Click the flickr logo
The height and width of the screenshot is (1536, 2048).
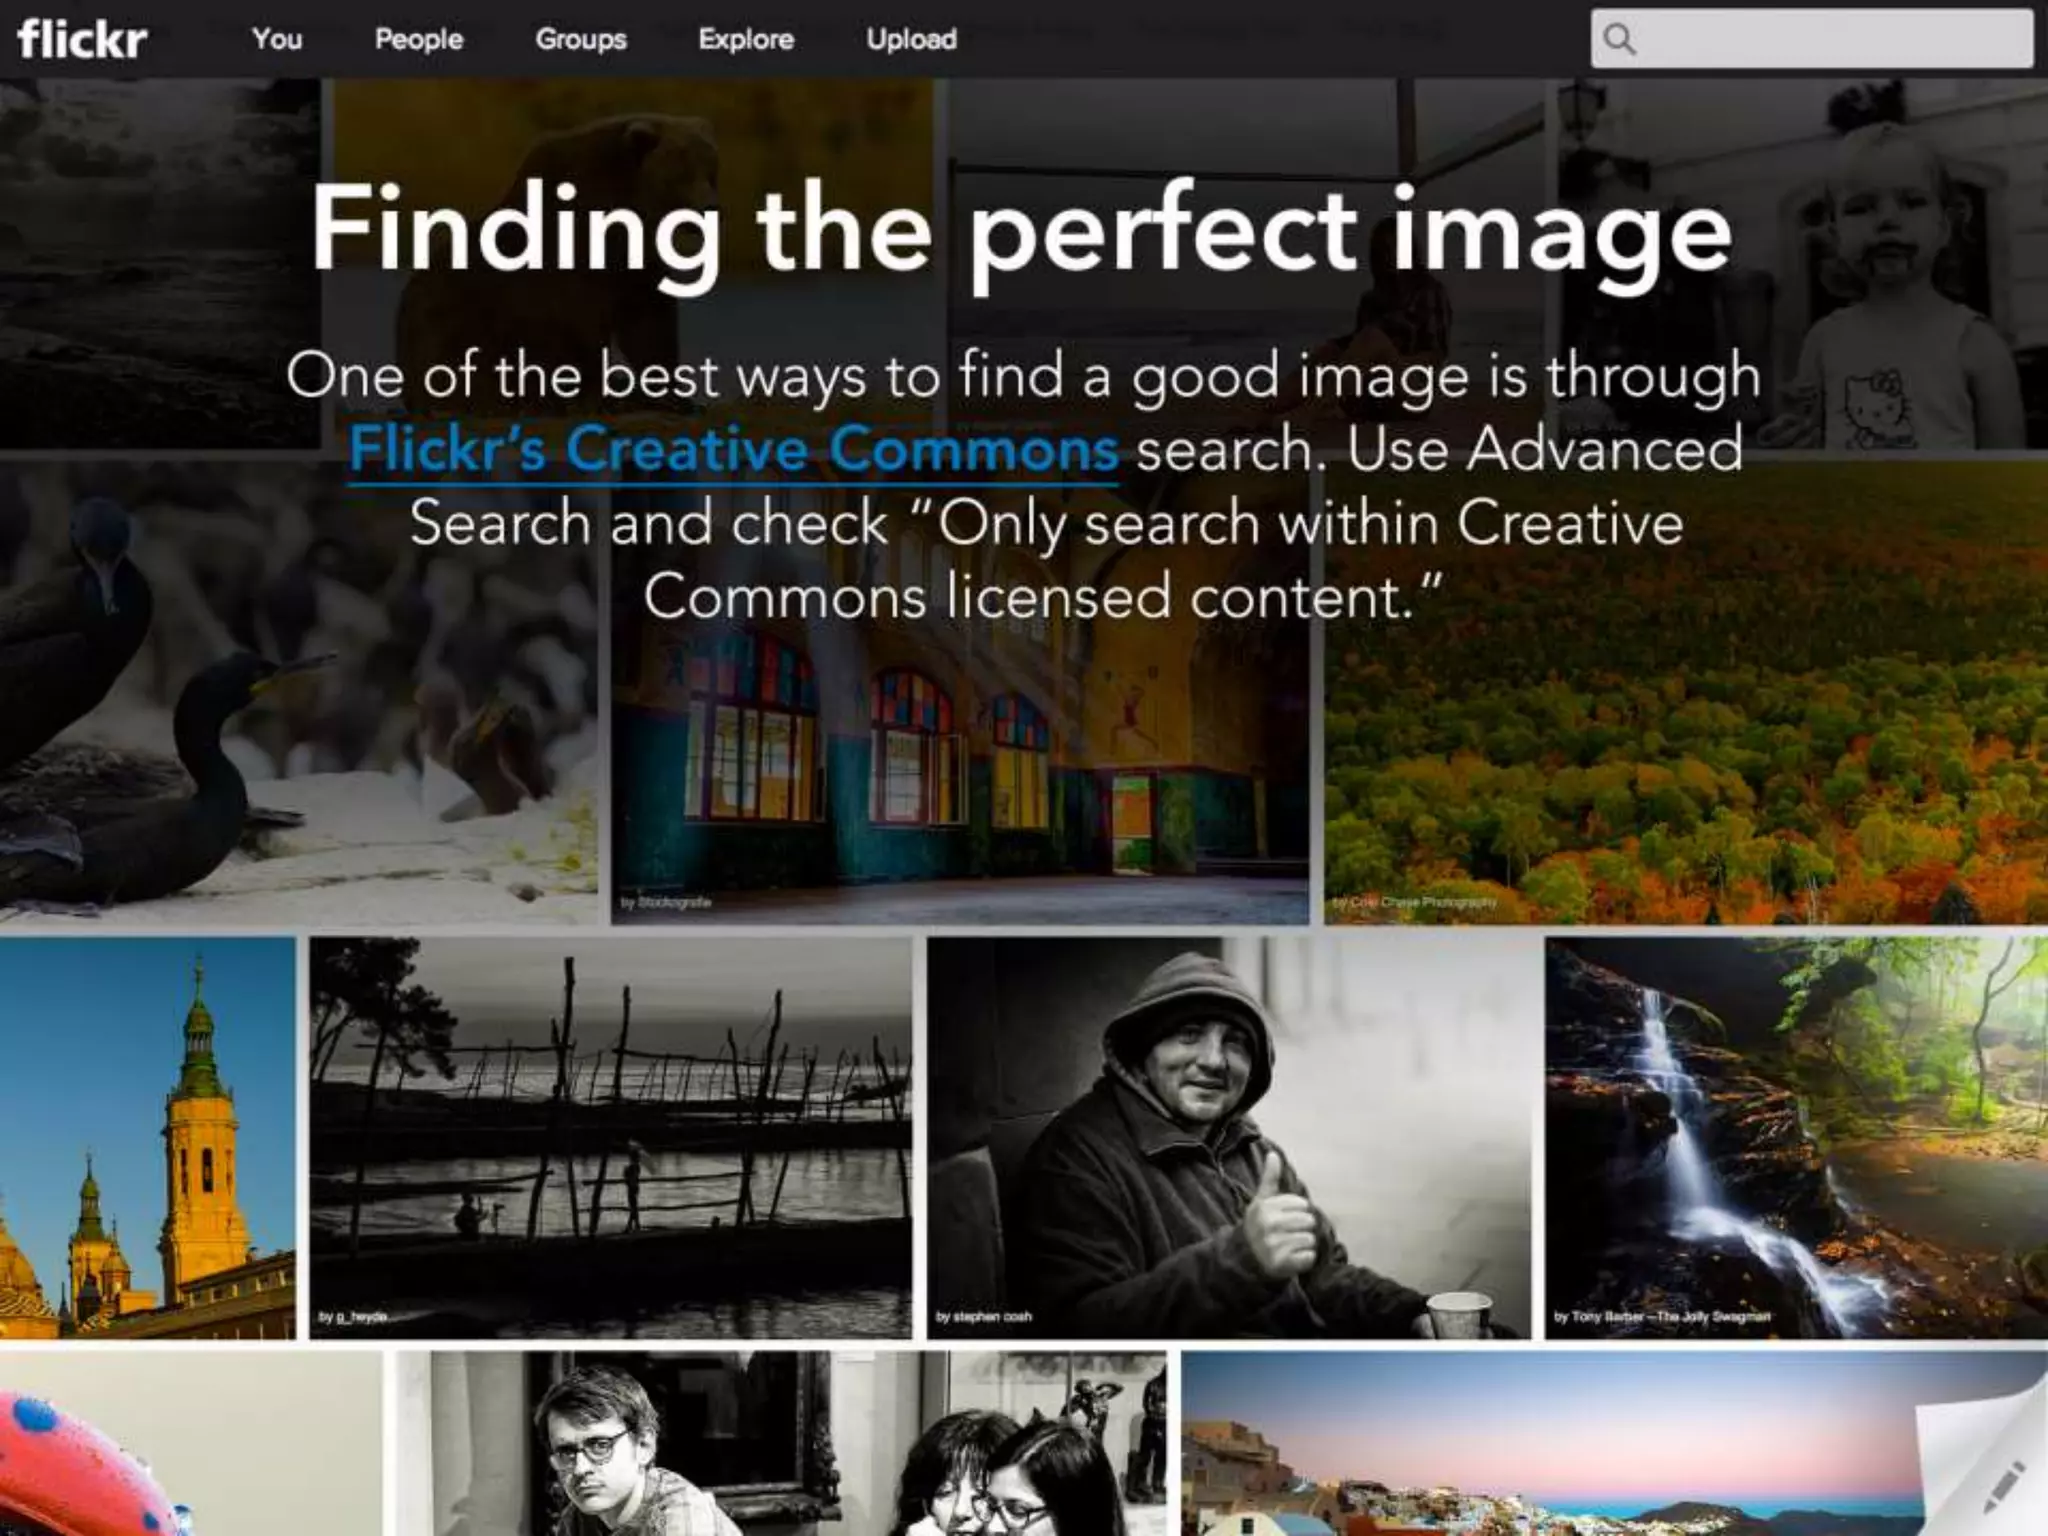(x=82, y=39)
